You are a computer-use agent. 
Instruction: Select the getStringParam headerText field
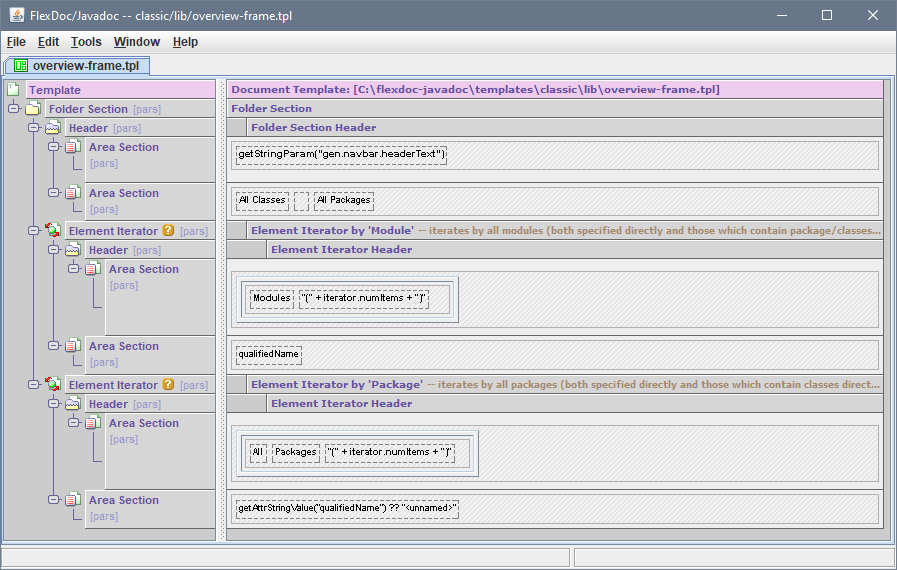pyautogui.click(x=340, y=155)
